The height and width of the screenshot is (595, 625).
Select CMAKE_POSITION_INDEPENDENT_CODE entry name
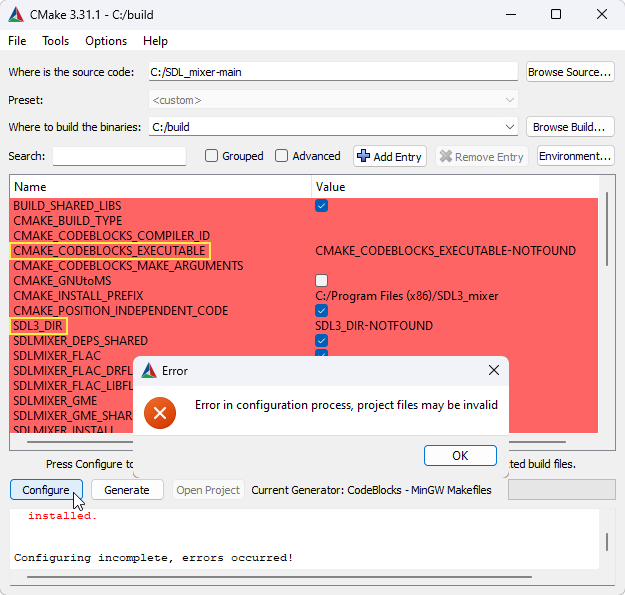pyautogui.click(x=121, y=310)
